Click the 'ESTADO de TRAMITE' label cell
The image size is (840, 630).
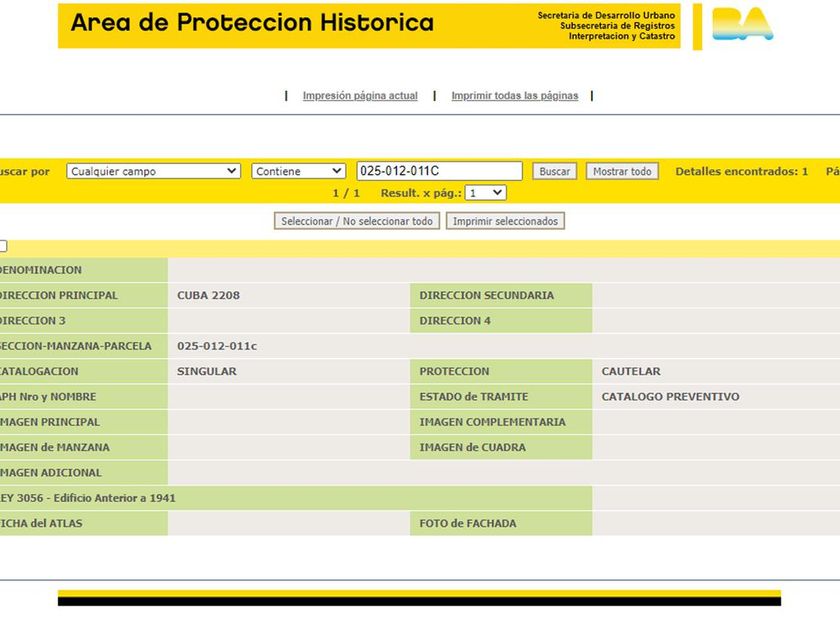501,397
